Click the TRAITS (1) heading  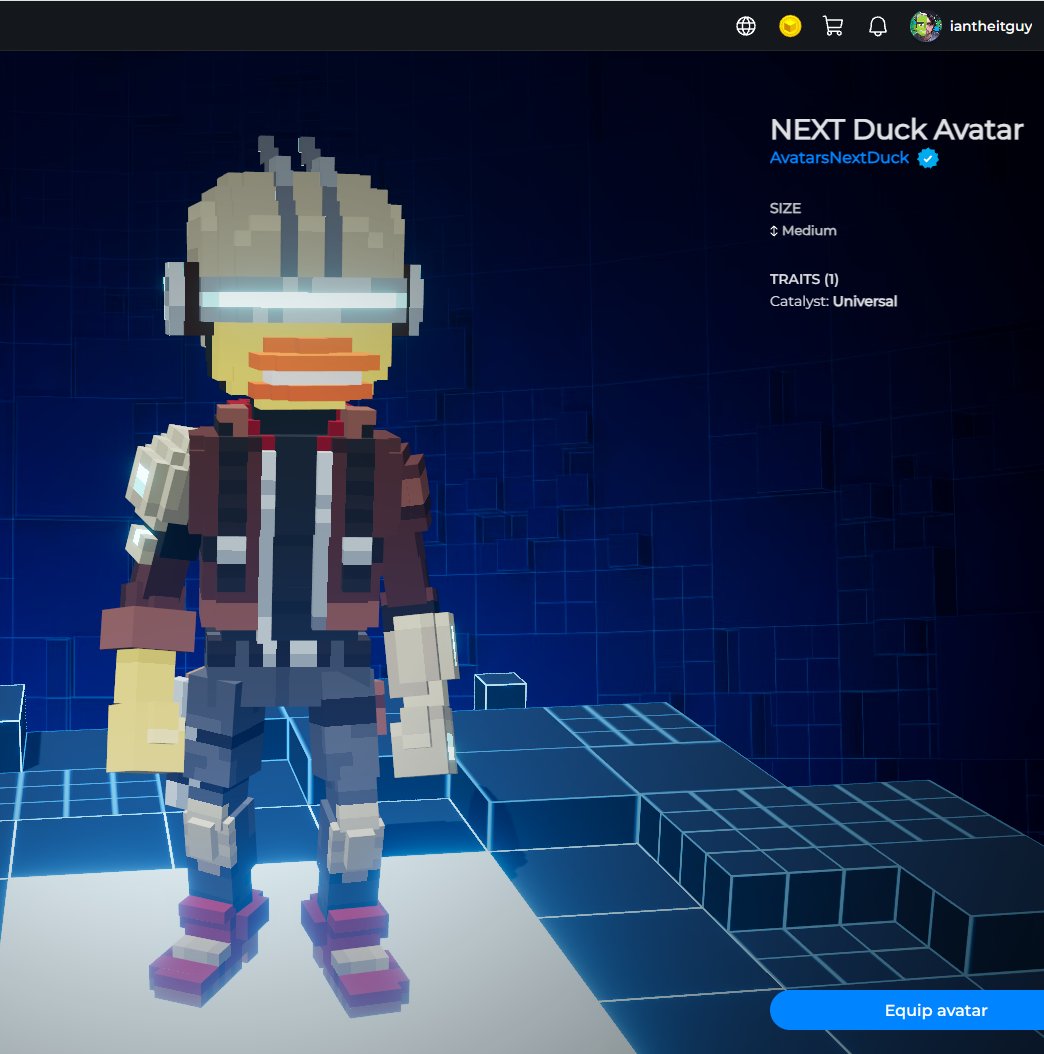click(x=804, y=279)
